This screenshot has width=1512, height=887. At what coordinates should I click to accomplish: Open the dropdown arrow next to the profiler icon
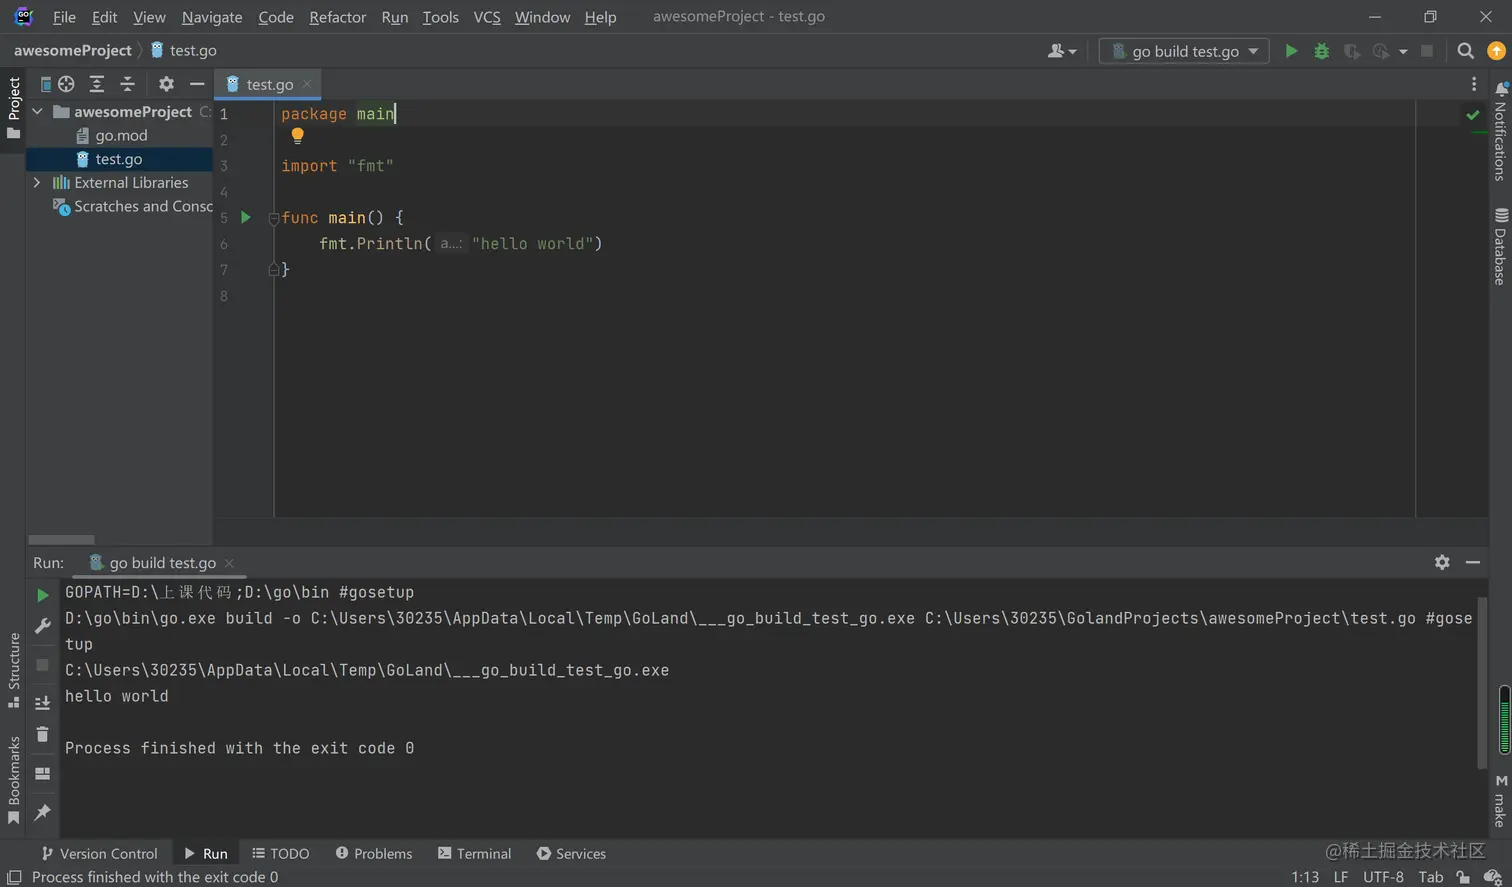click(1403, 51)
